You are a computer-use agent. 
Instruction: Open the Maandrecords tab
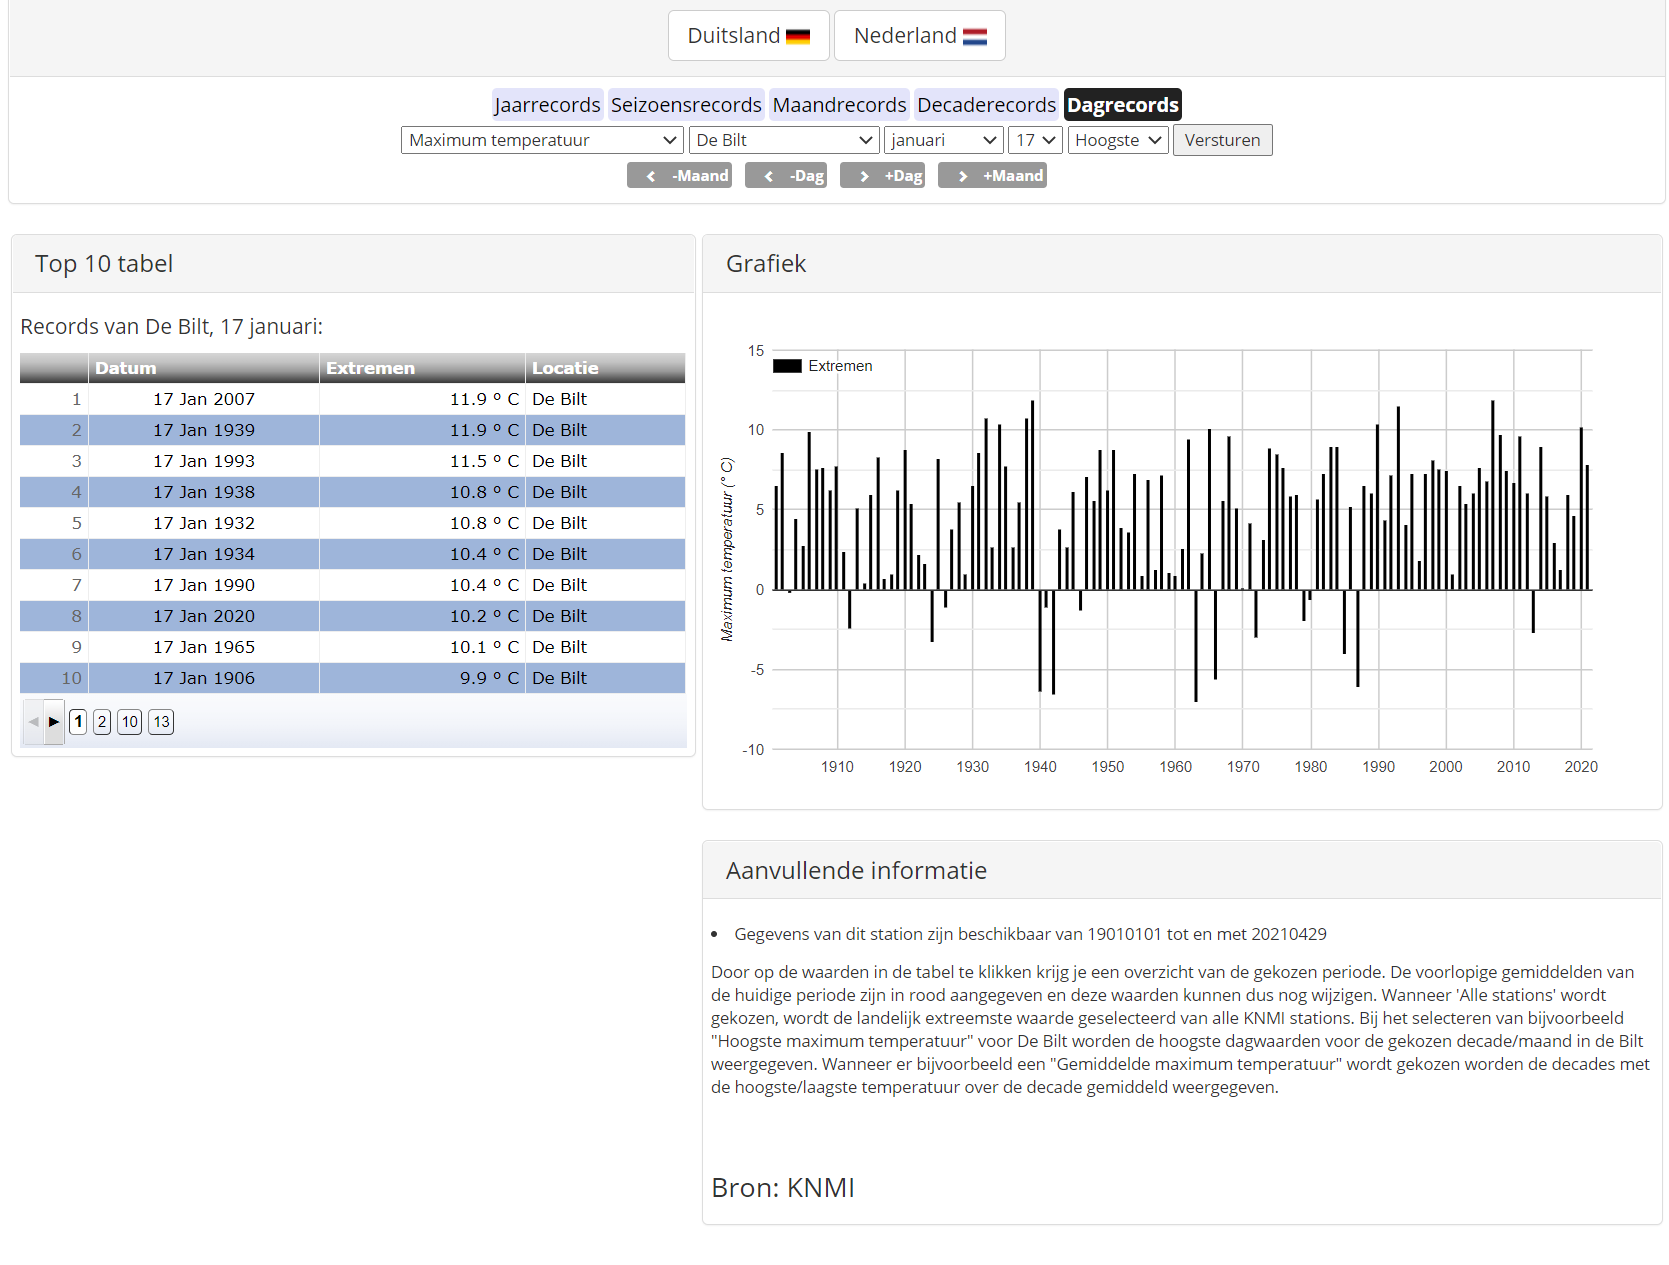tap(839, 105)
